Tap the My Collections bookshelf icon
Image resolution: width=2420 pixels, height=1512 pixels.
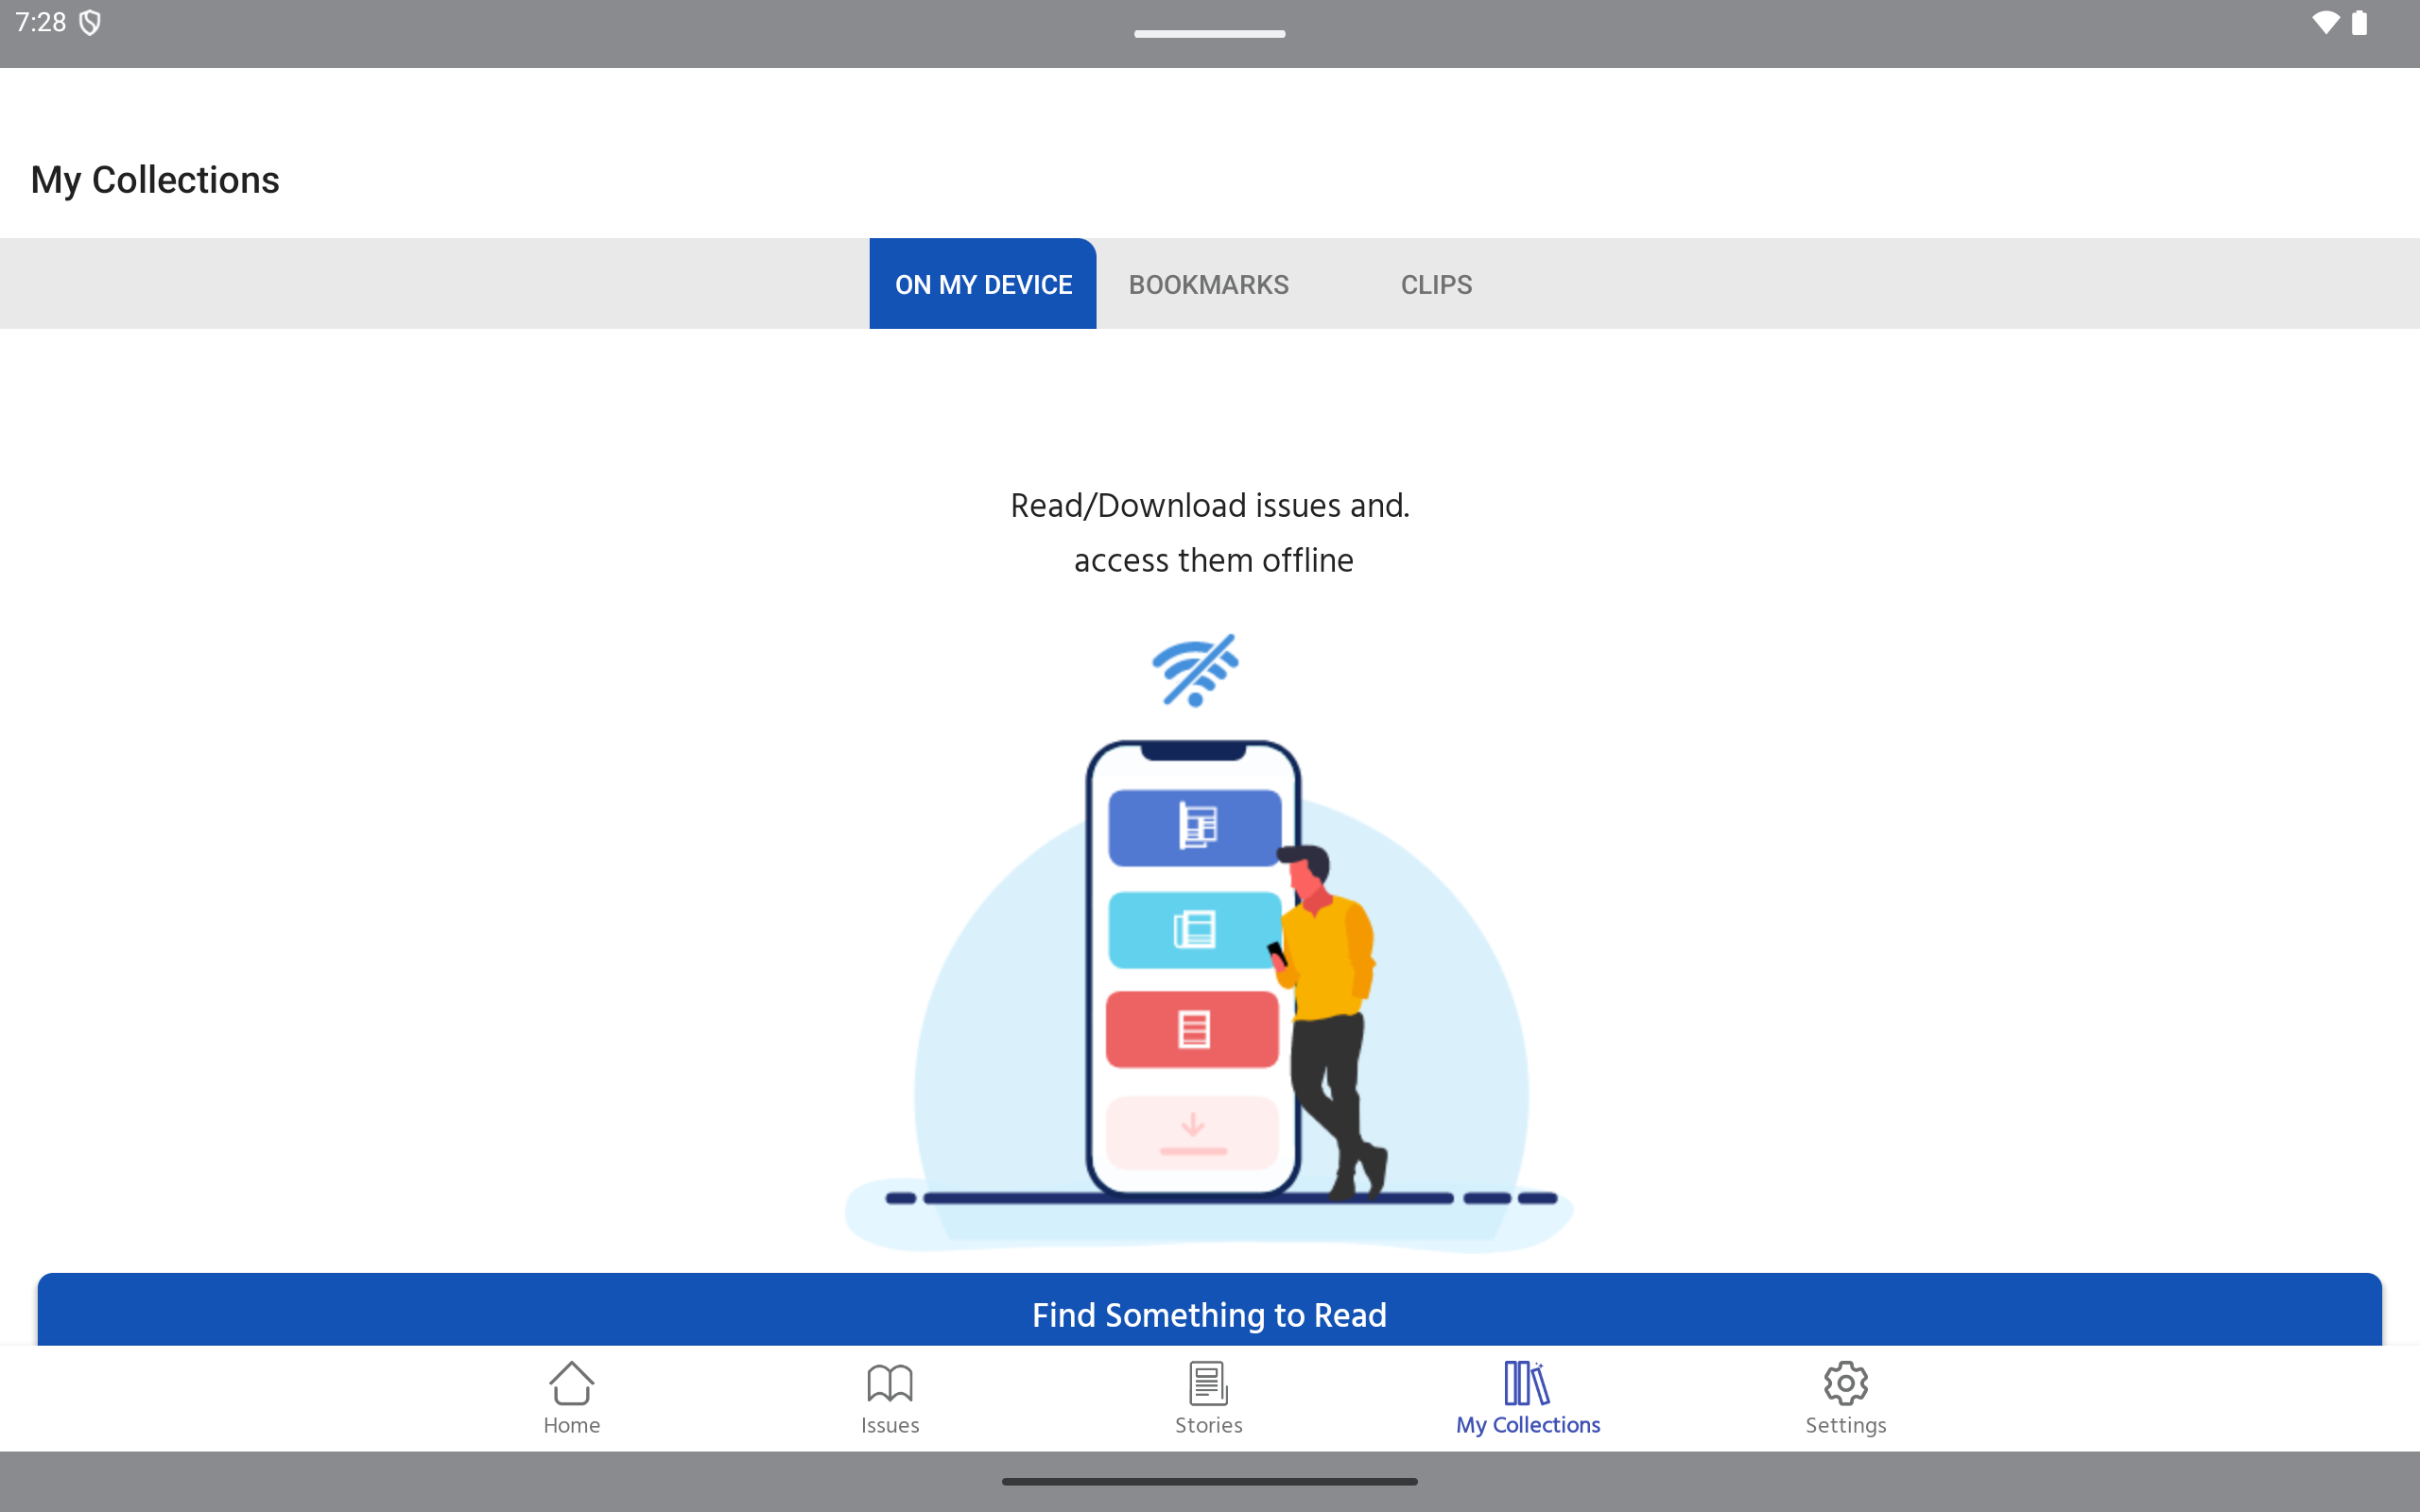(1527, 1383)
